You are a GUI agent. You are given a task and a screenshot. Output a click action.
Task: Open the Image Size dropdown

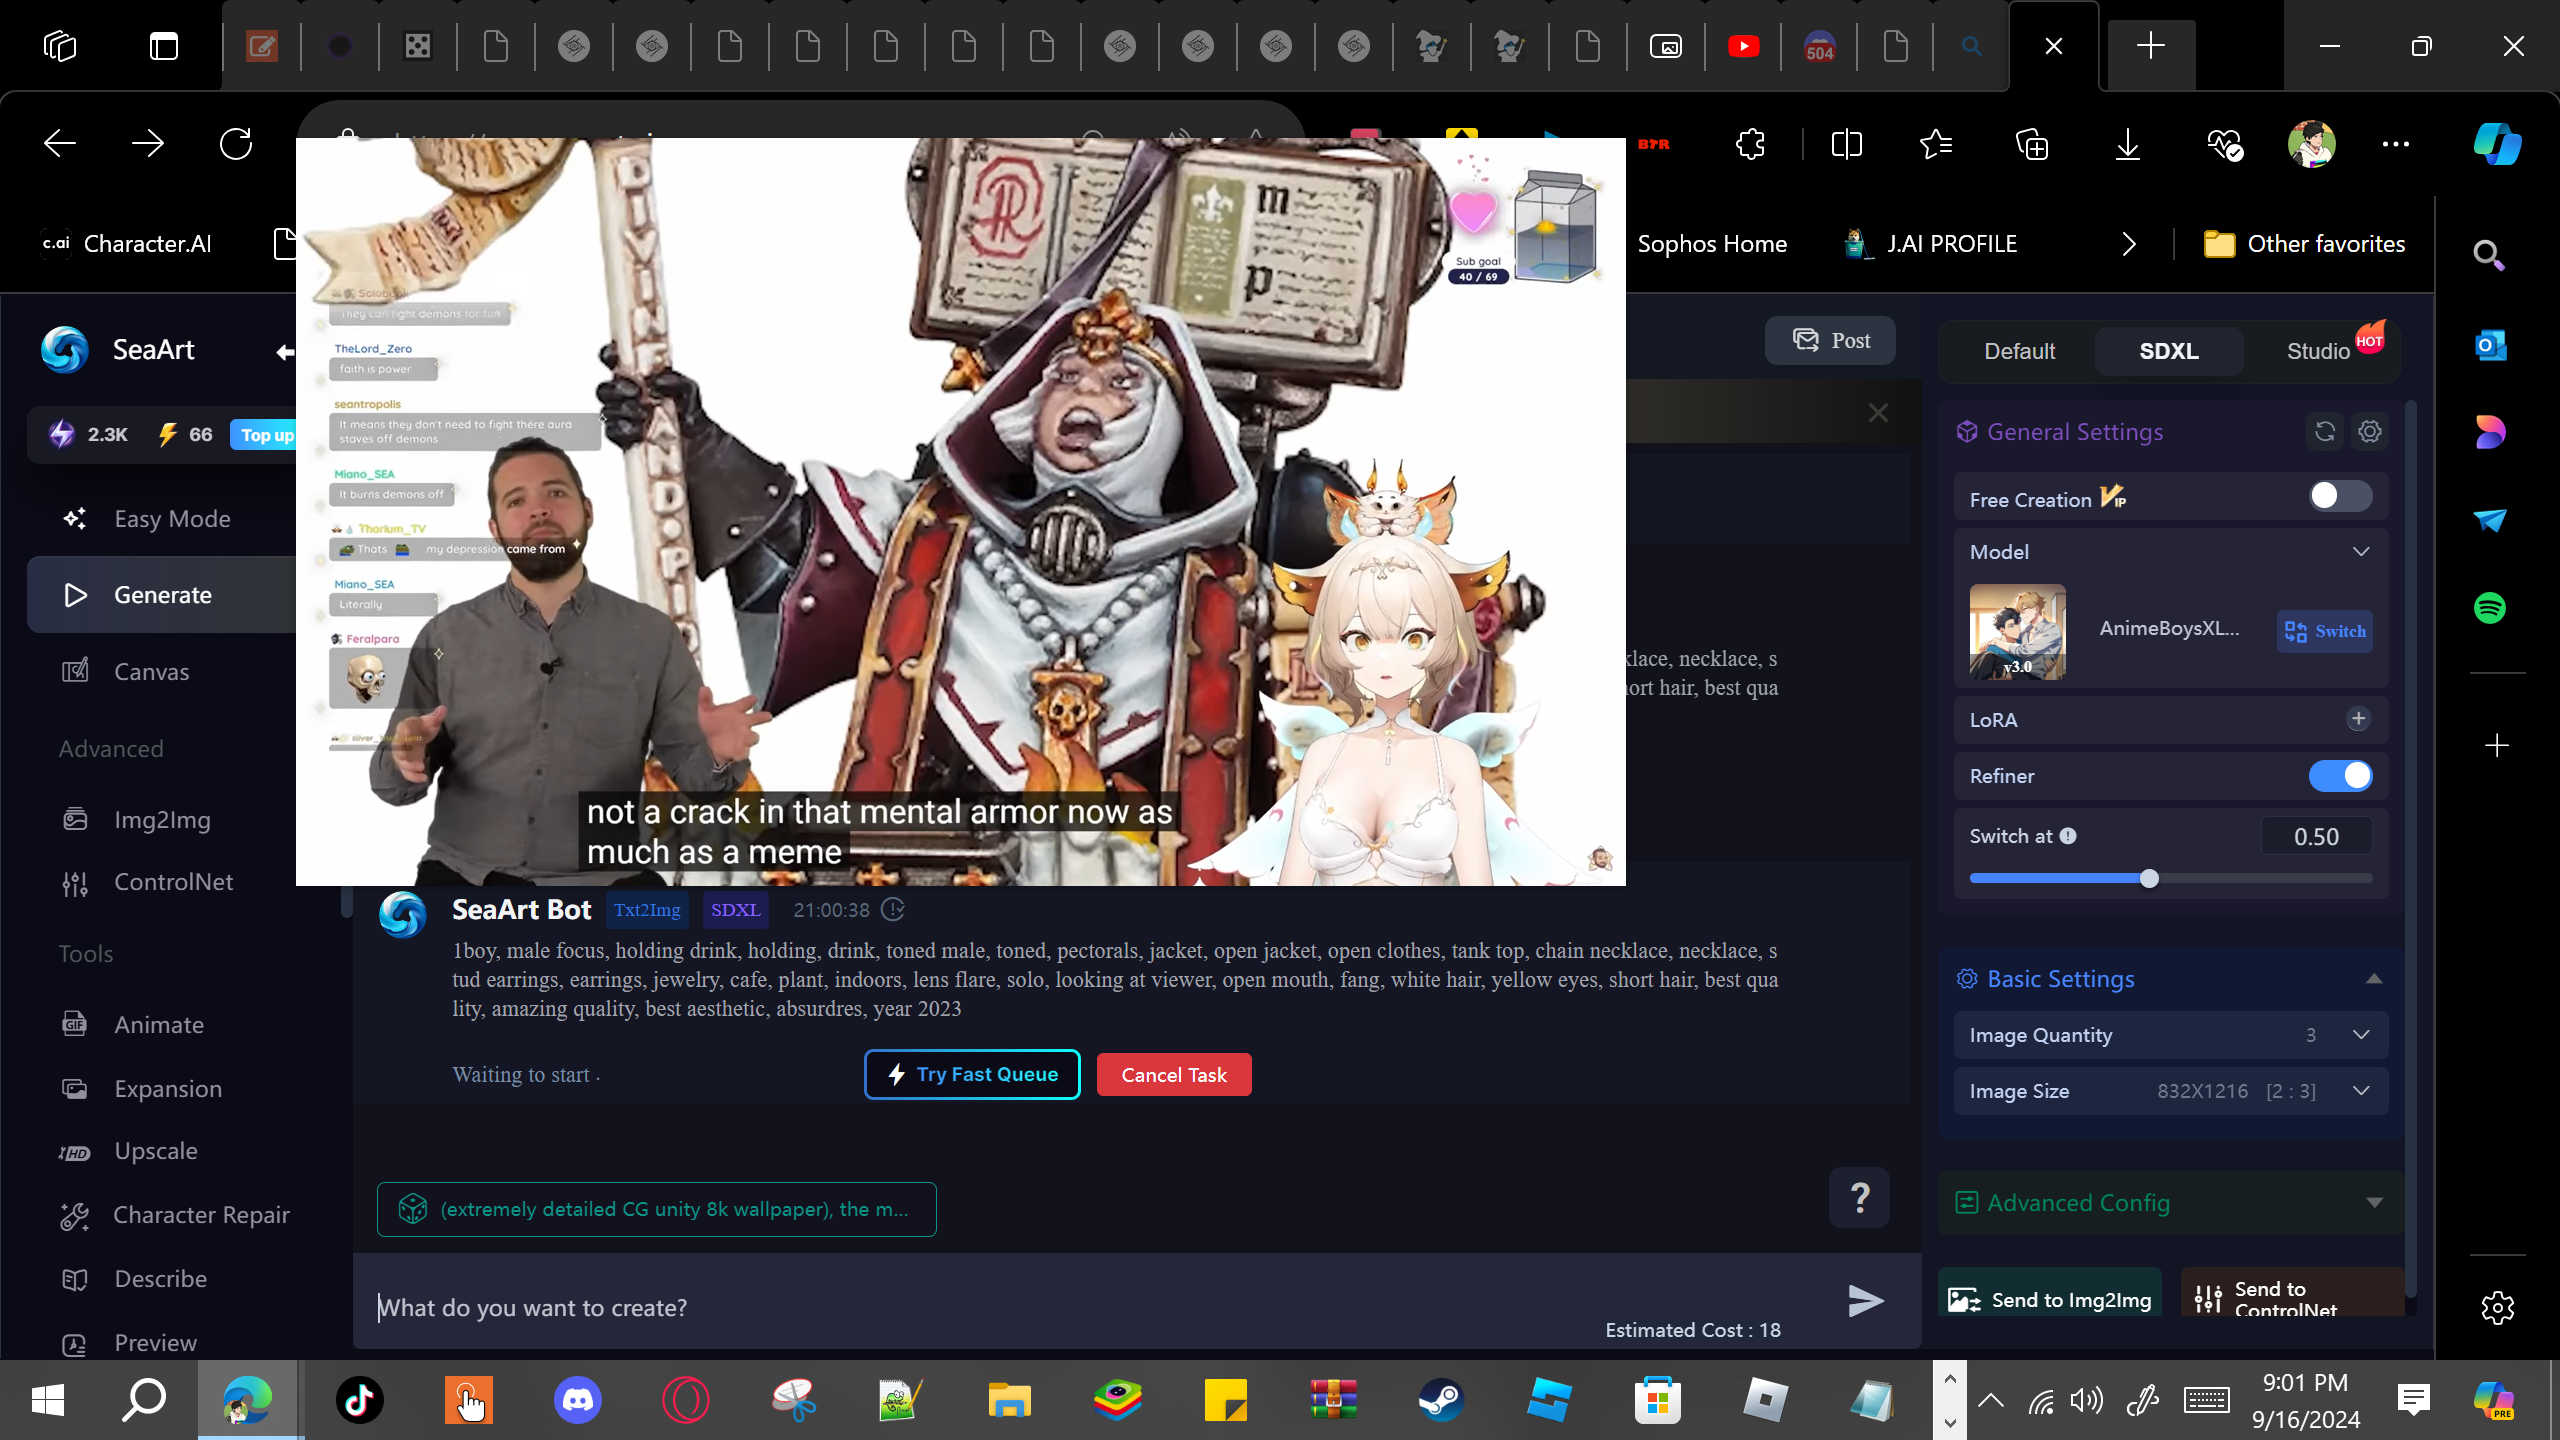pos(2171,1091)
